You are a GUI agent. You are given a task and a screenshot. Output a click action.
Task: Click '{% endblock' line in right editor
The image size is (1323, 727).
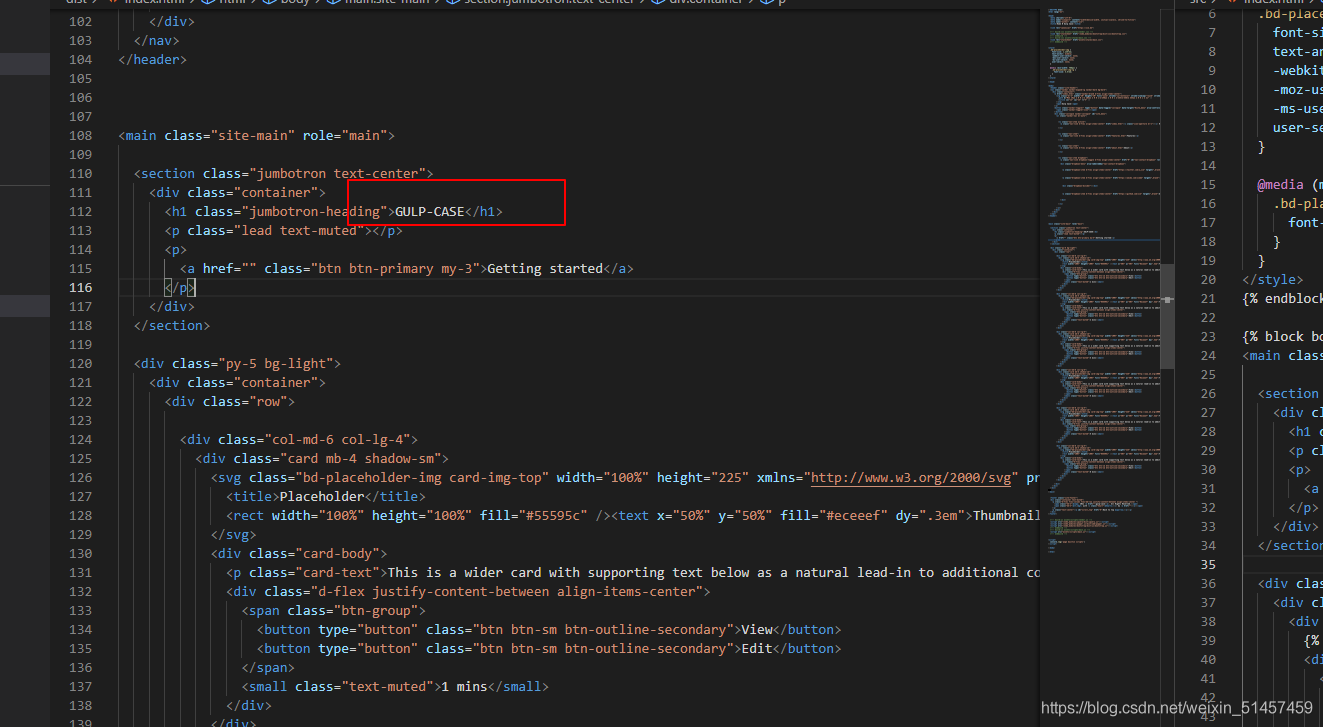coord(1282,299)
